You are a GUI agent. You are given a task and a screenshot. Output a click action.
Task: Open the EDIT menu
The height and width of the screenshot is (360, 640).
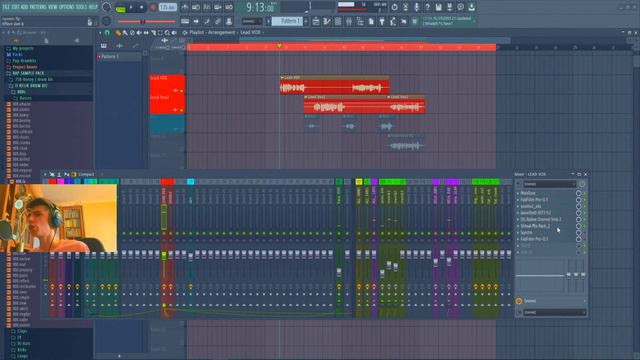16,7
